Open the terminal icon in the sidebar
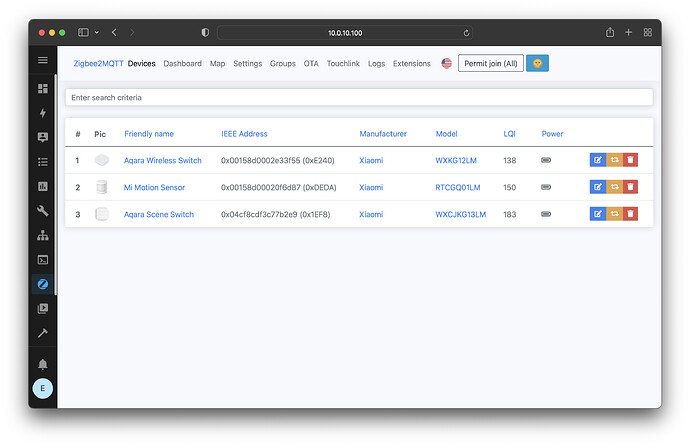Viewport: 690px width, 446px height. tap(43, 260)
